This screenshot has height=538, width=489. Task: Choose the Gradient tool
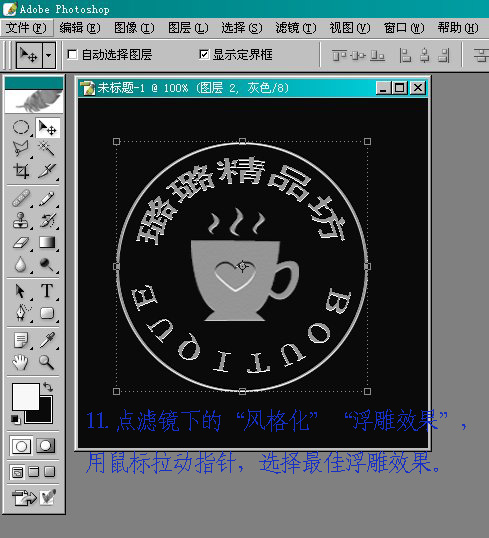click(x=47, y=242)
